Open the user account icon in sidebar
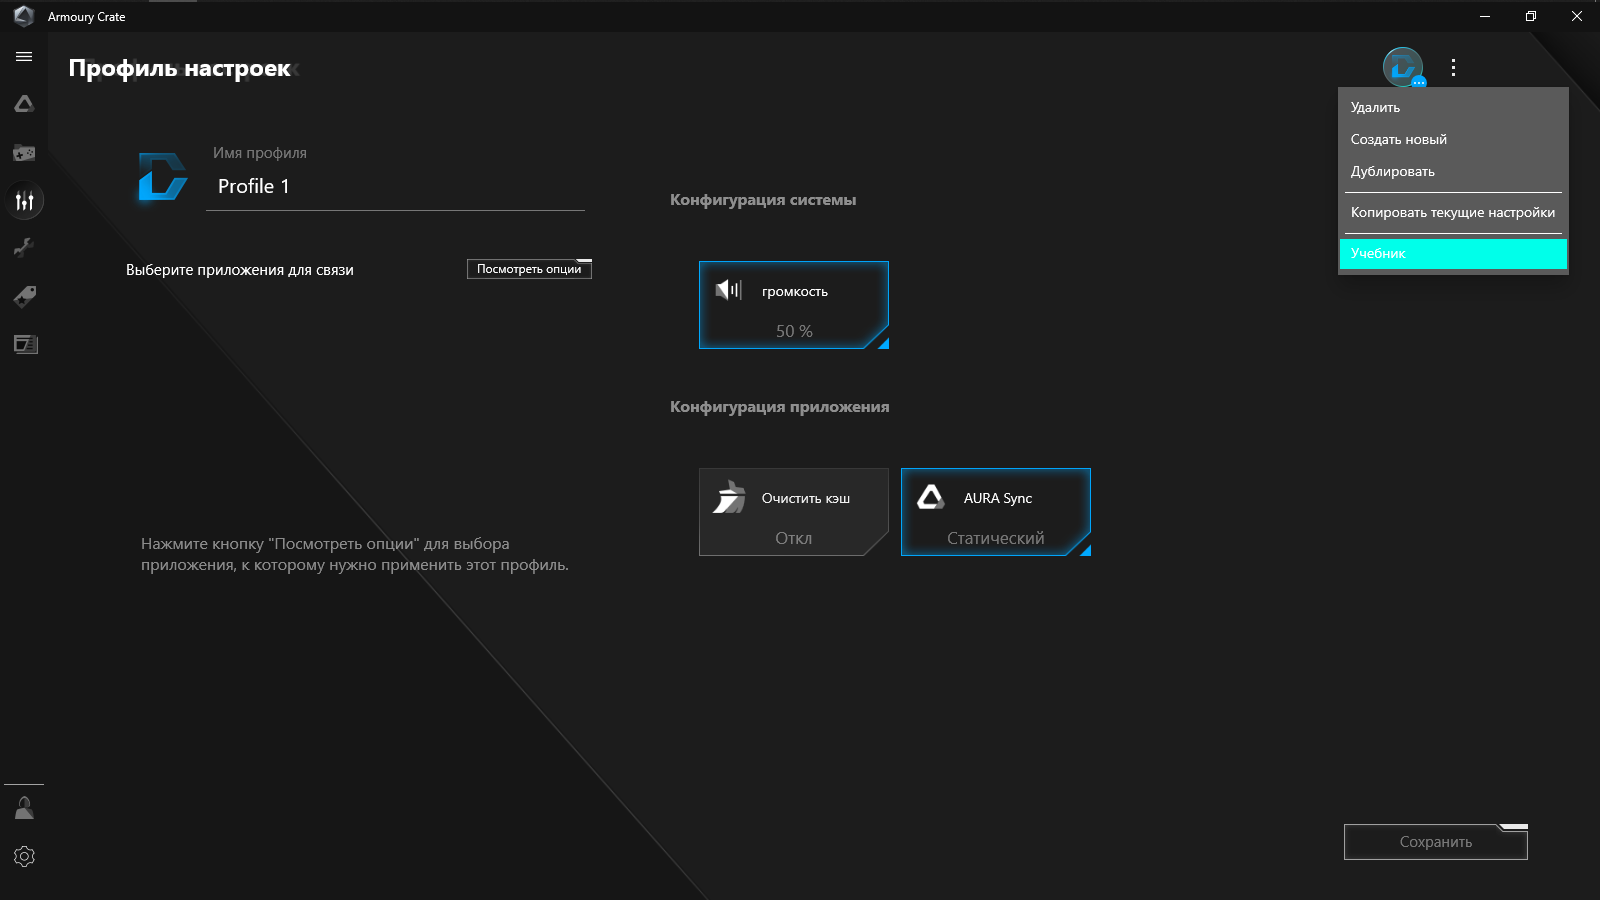The width and height of the screenshot is (1600, 900). (x=24, y=808)
